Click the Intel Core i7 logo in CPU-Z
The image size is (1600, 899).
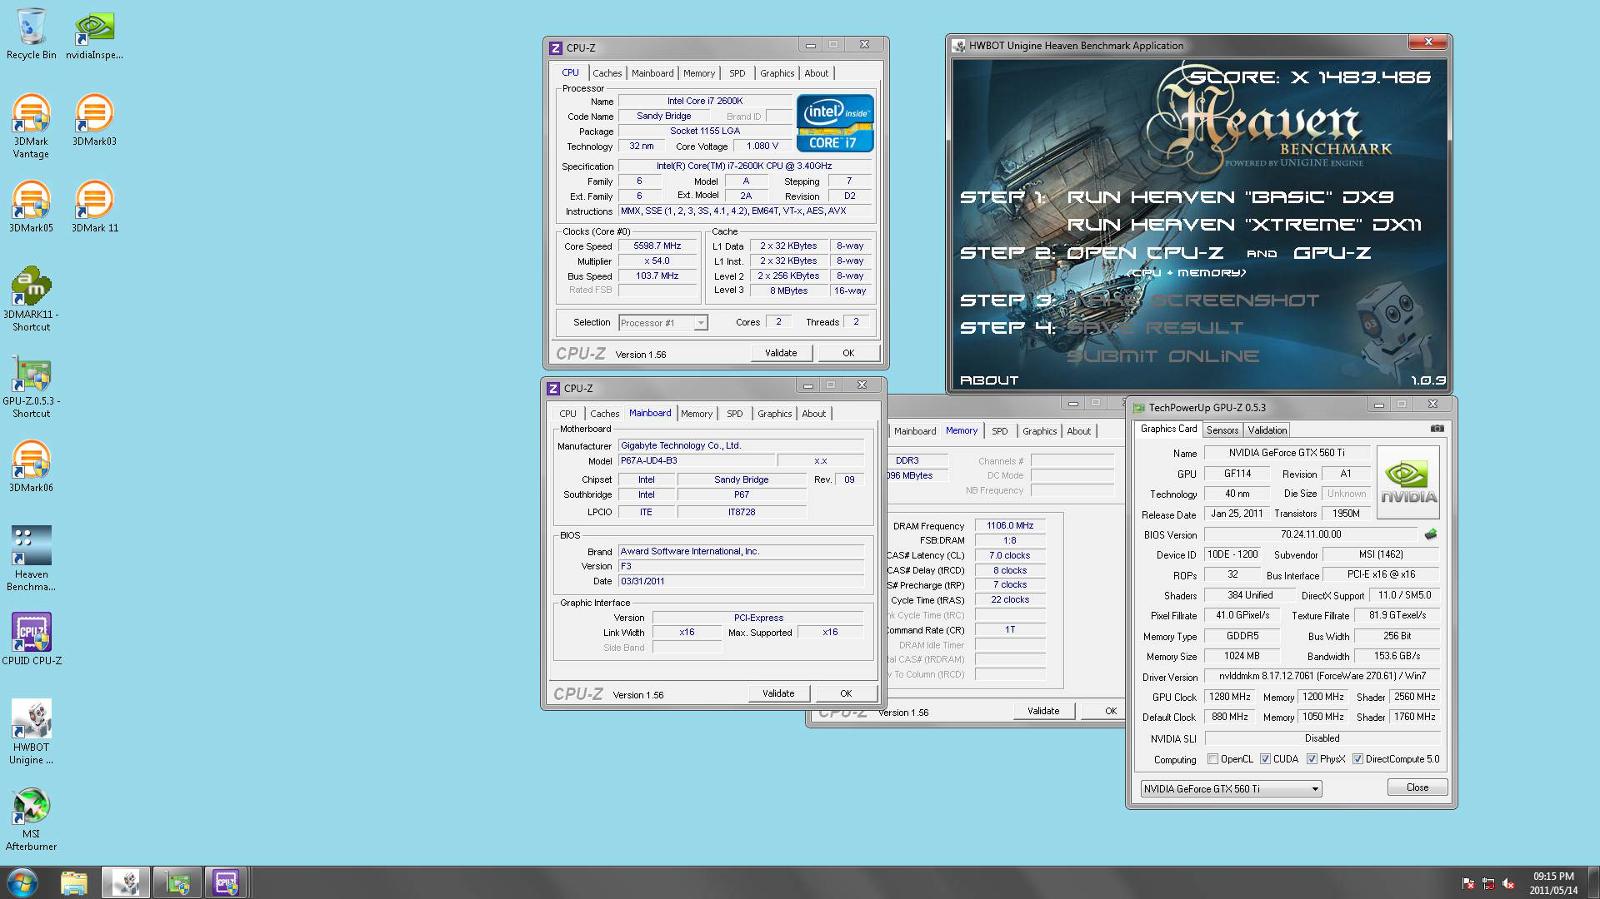coord(835,123)
